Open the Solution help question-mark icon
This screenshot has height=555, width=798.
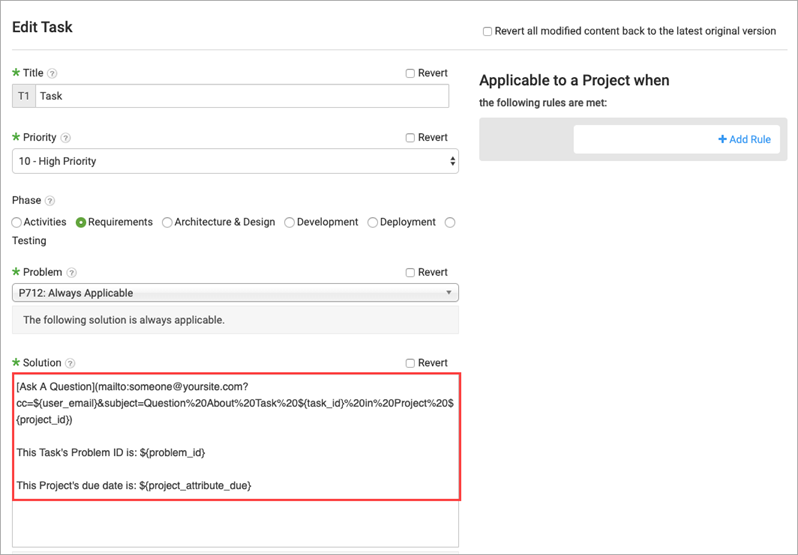point(70,363)
